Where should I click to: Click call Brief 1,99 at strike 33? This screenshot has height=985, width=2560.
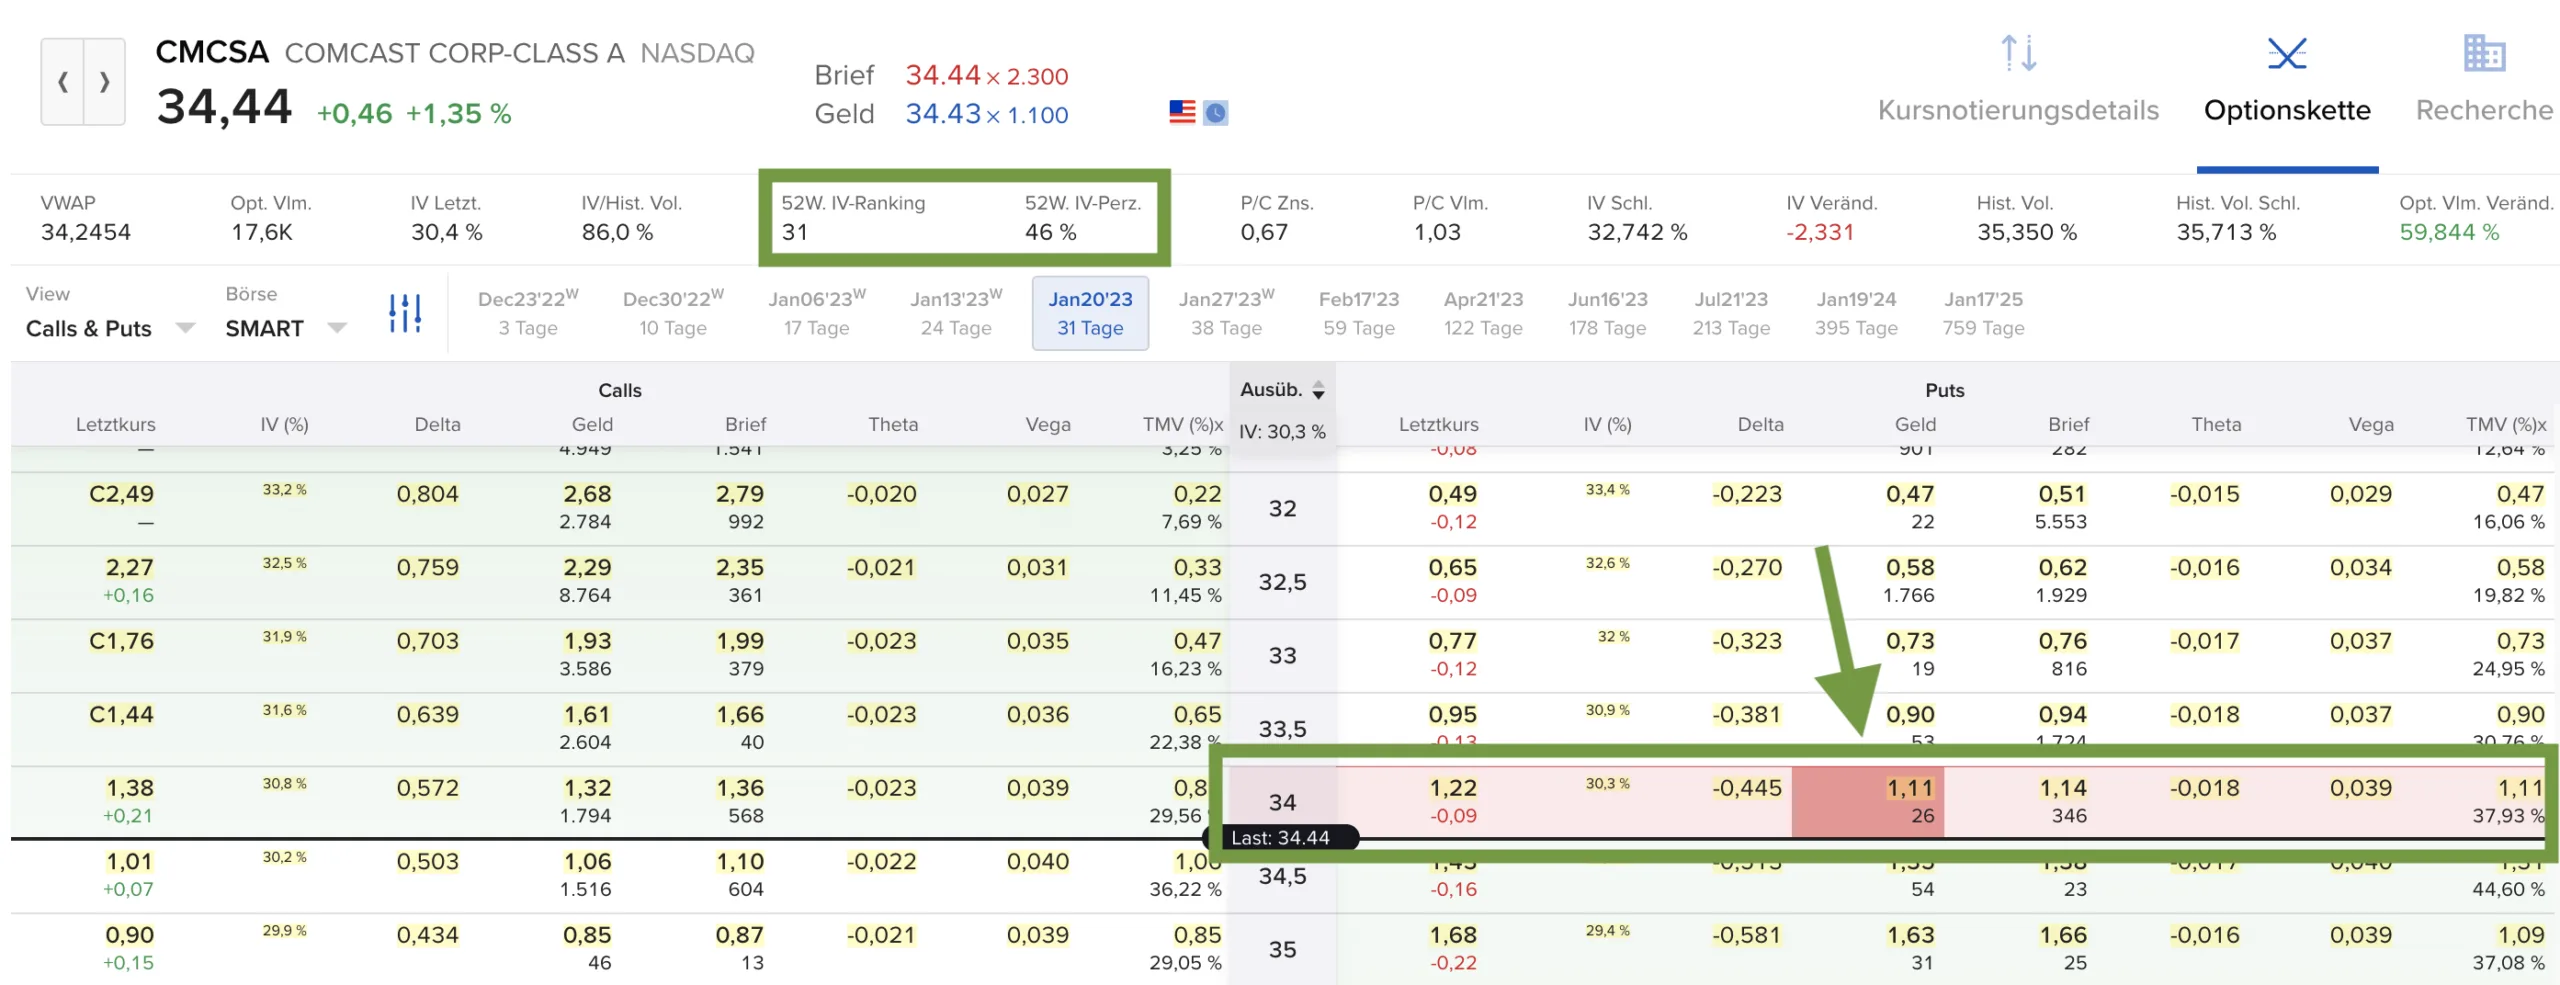(x=740, y=641)
